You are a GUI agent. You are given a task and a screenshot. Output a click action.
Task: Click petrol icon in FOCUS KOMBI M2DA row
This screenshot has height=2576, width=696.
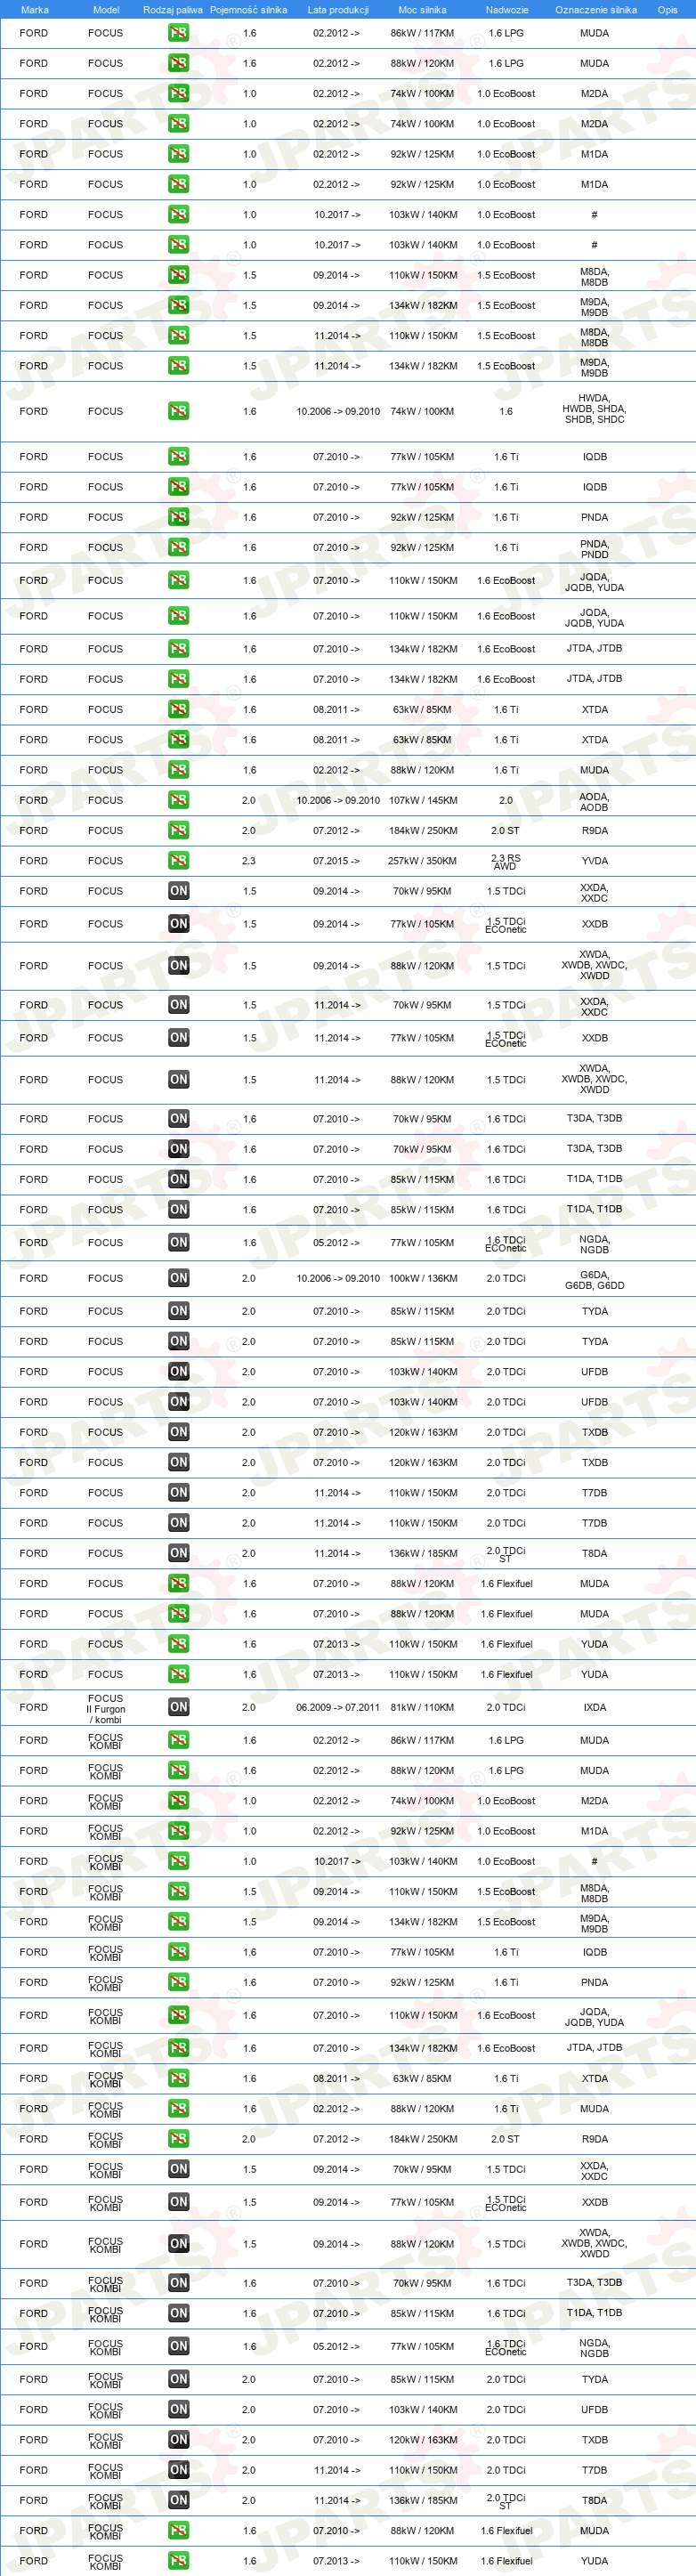[179, 1800]
